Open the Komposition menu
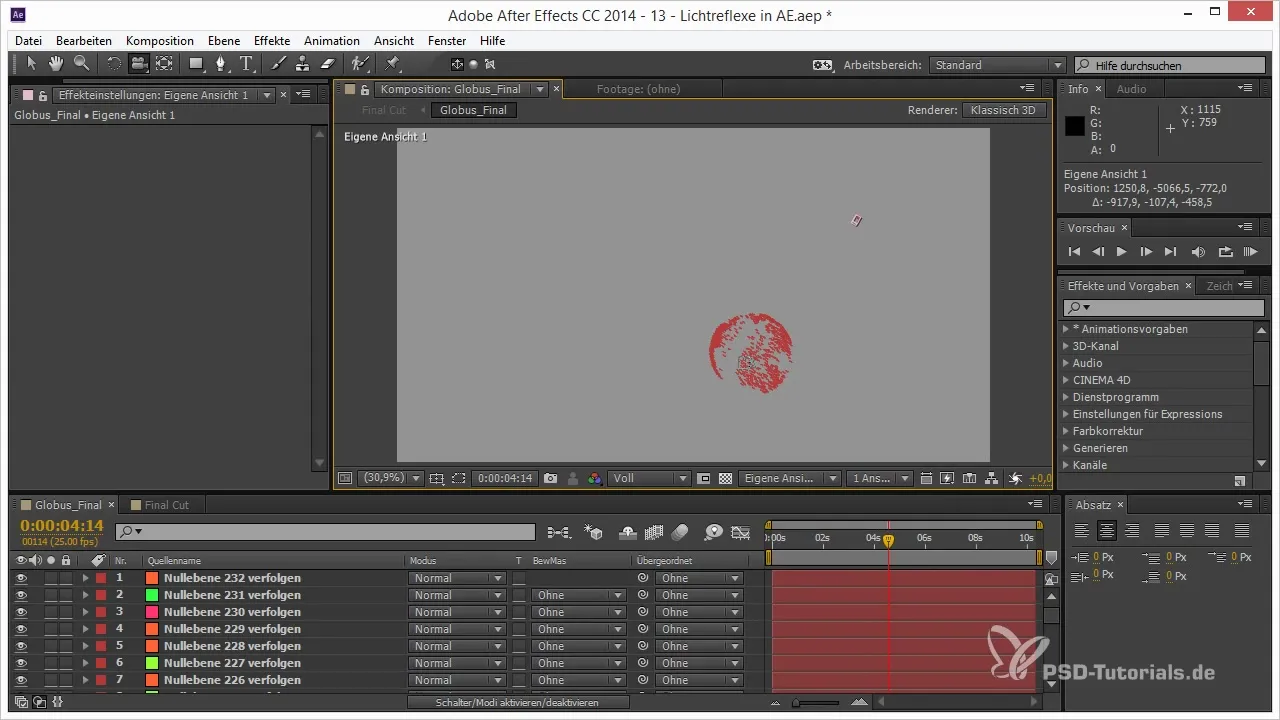Image resolution: width=1280 pixels, height=720 pixels. pos(159,41)
